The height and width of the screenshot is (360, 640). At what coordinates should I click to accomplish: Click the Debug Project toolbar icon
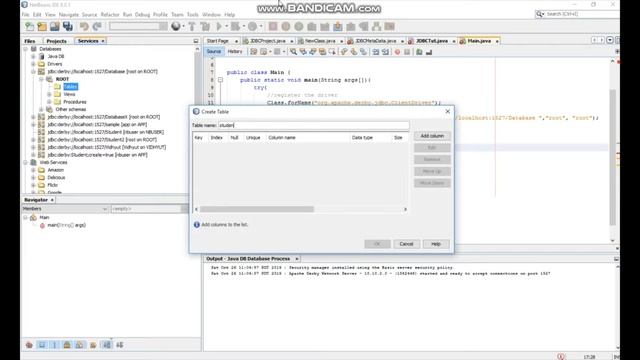[x=236, y=27]
